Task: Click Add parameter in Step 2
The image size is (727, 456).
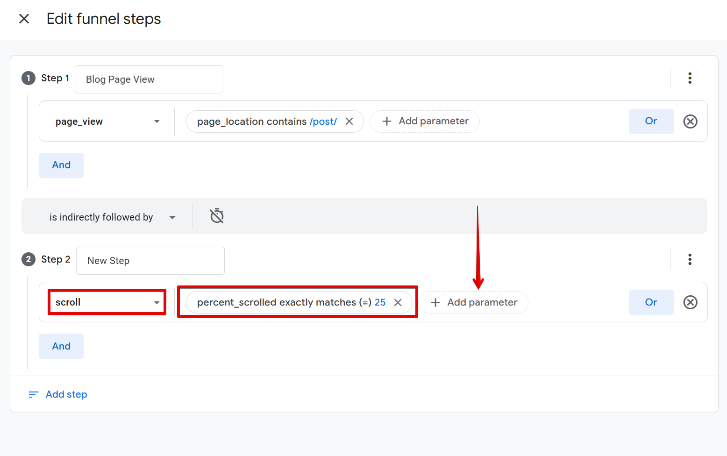Action: 474,302
